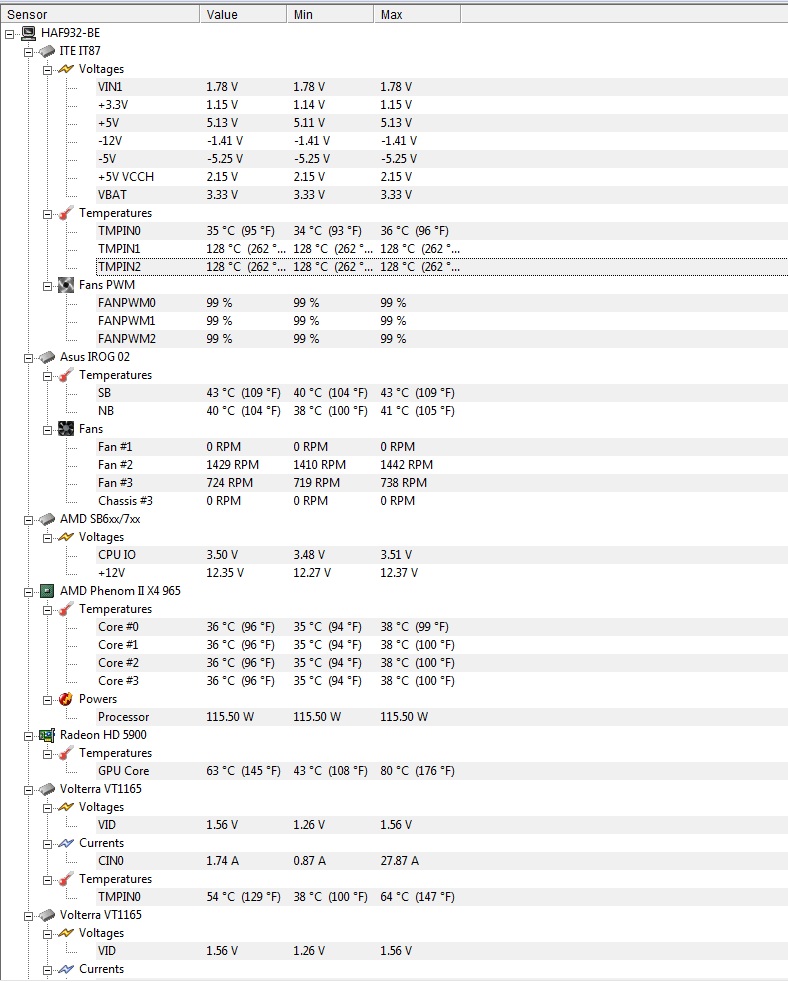Select the TMPIN0 row reading 35 °C
This screenshot has width=788, height=982.
(442, 231)
